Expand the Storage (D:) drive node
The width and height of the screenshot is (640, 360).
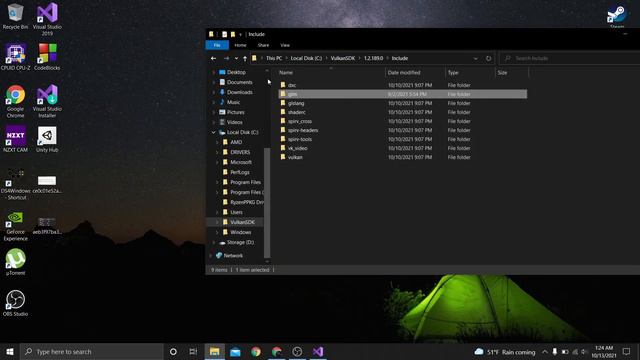click(213, 242)
